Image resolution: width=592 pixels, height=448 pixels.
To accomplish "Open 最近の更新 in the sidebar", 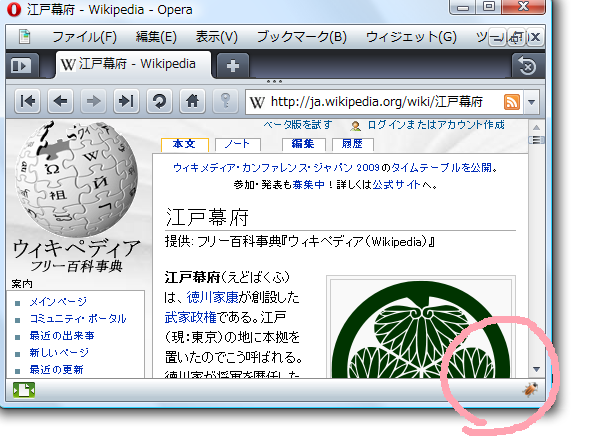I will [x=56, y=370].
